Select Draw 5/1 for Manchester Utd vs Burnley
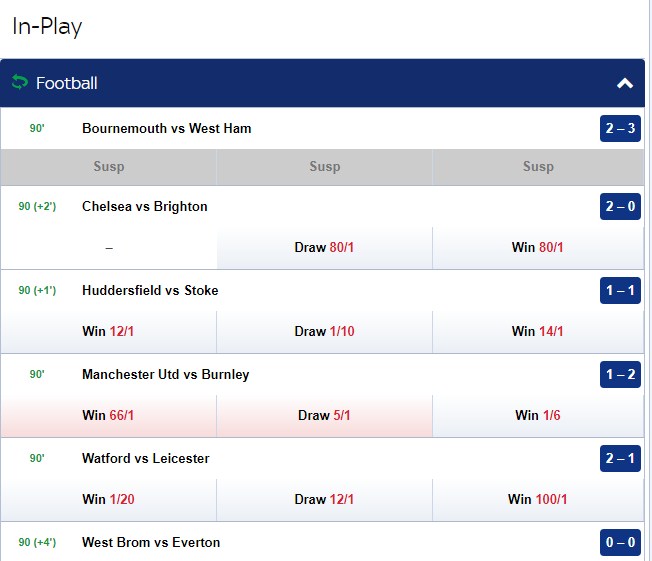Image resolution: width=652 pixels, height=561 pixels. (324, 416)
